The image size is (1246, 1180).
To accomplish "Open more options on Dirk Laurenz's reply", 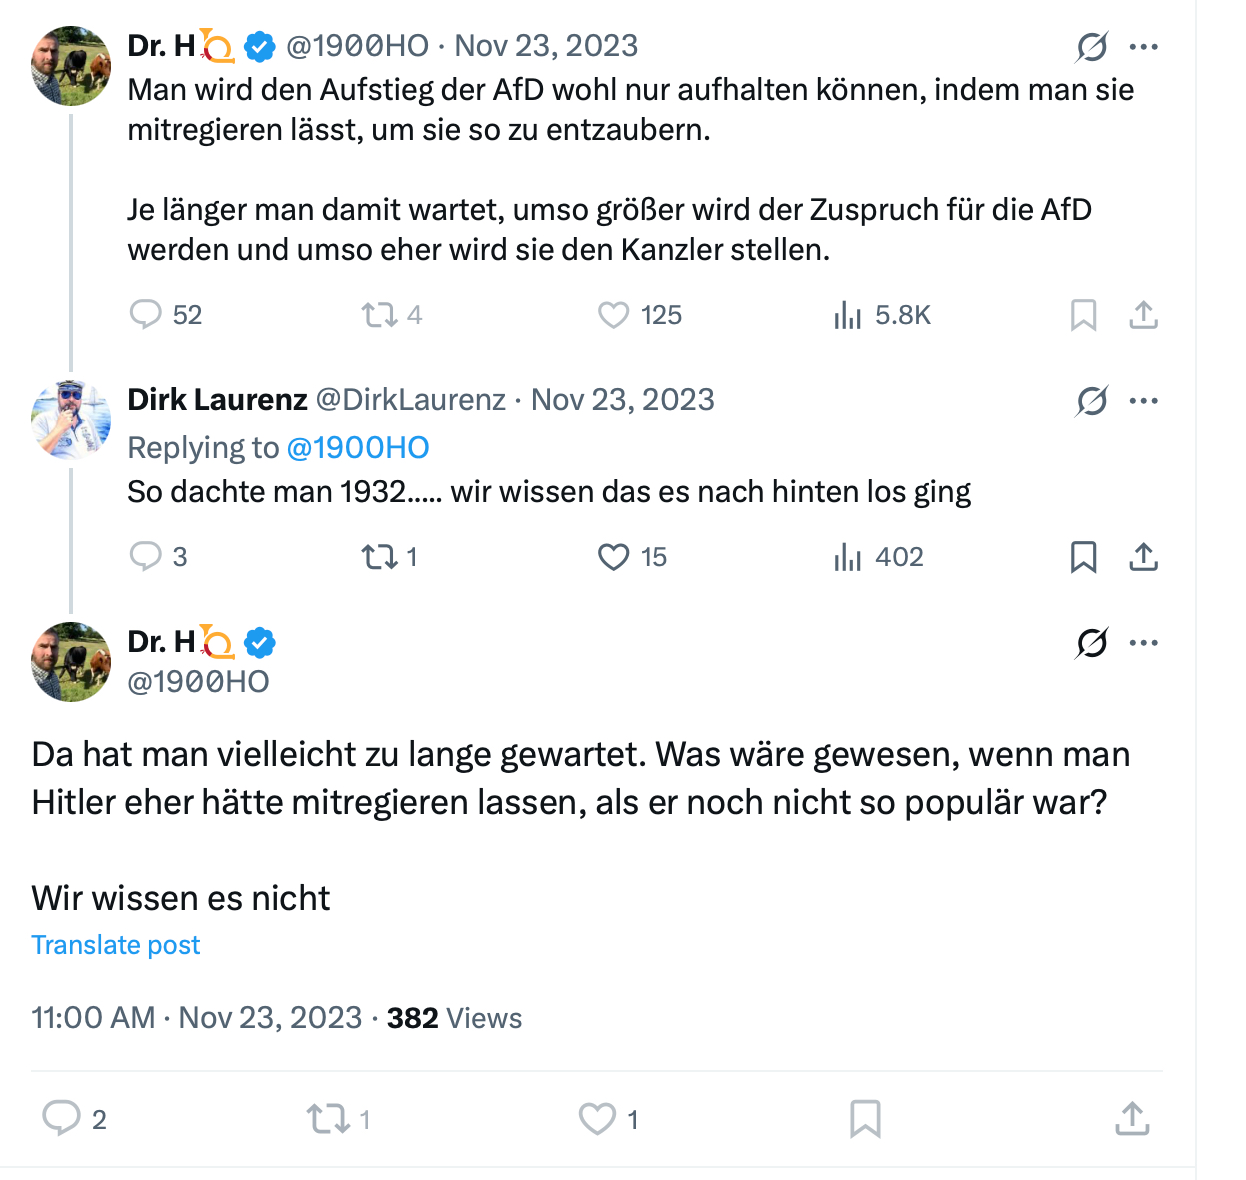I will [x=1143, y=401].
